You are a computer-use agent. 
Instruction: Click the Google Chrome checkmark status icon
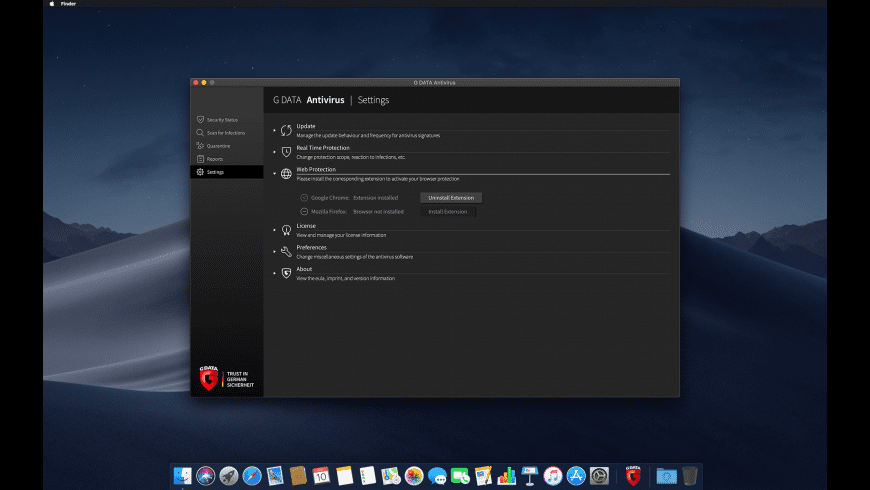[x=304, y=198]
